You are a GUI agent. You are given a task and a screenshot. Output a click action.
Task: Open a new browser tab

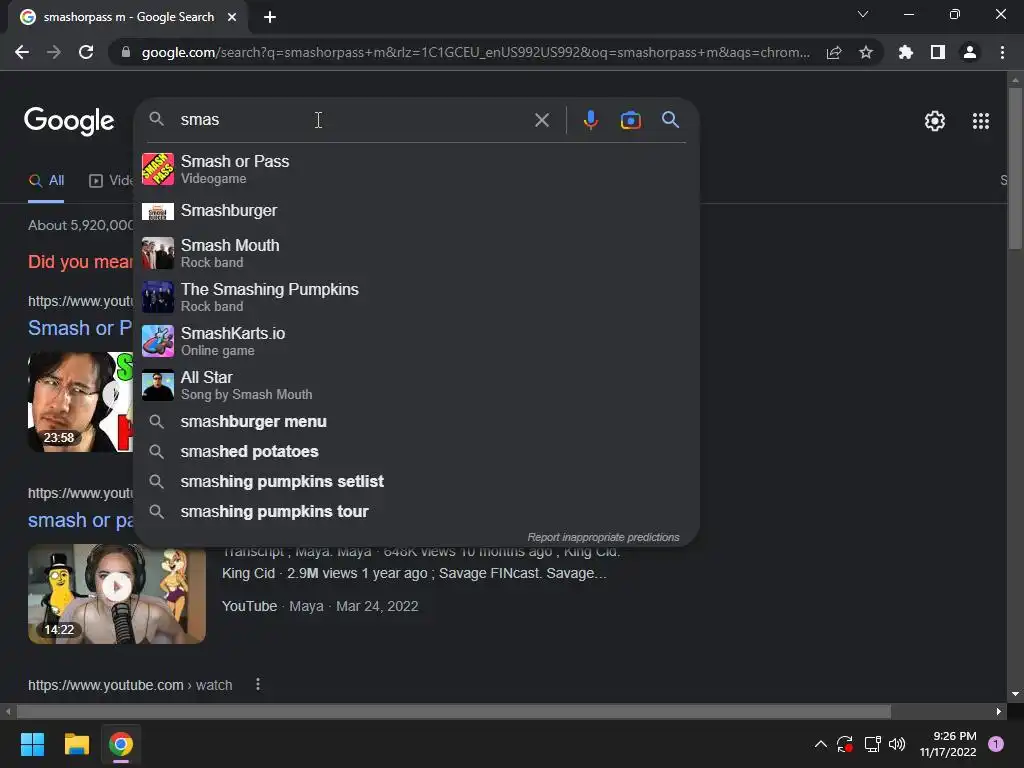tap(270, 17)
